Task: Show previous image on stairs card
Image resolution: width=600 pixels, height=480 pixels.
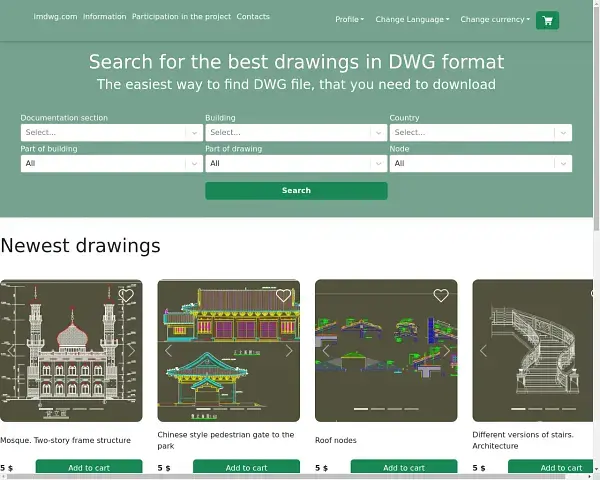Action: [483, 351]
